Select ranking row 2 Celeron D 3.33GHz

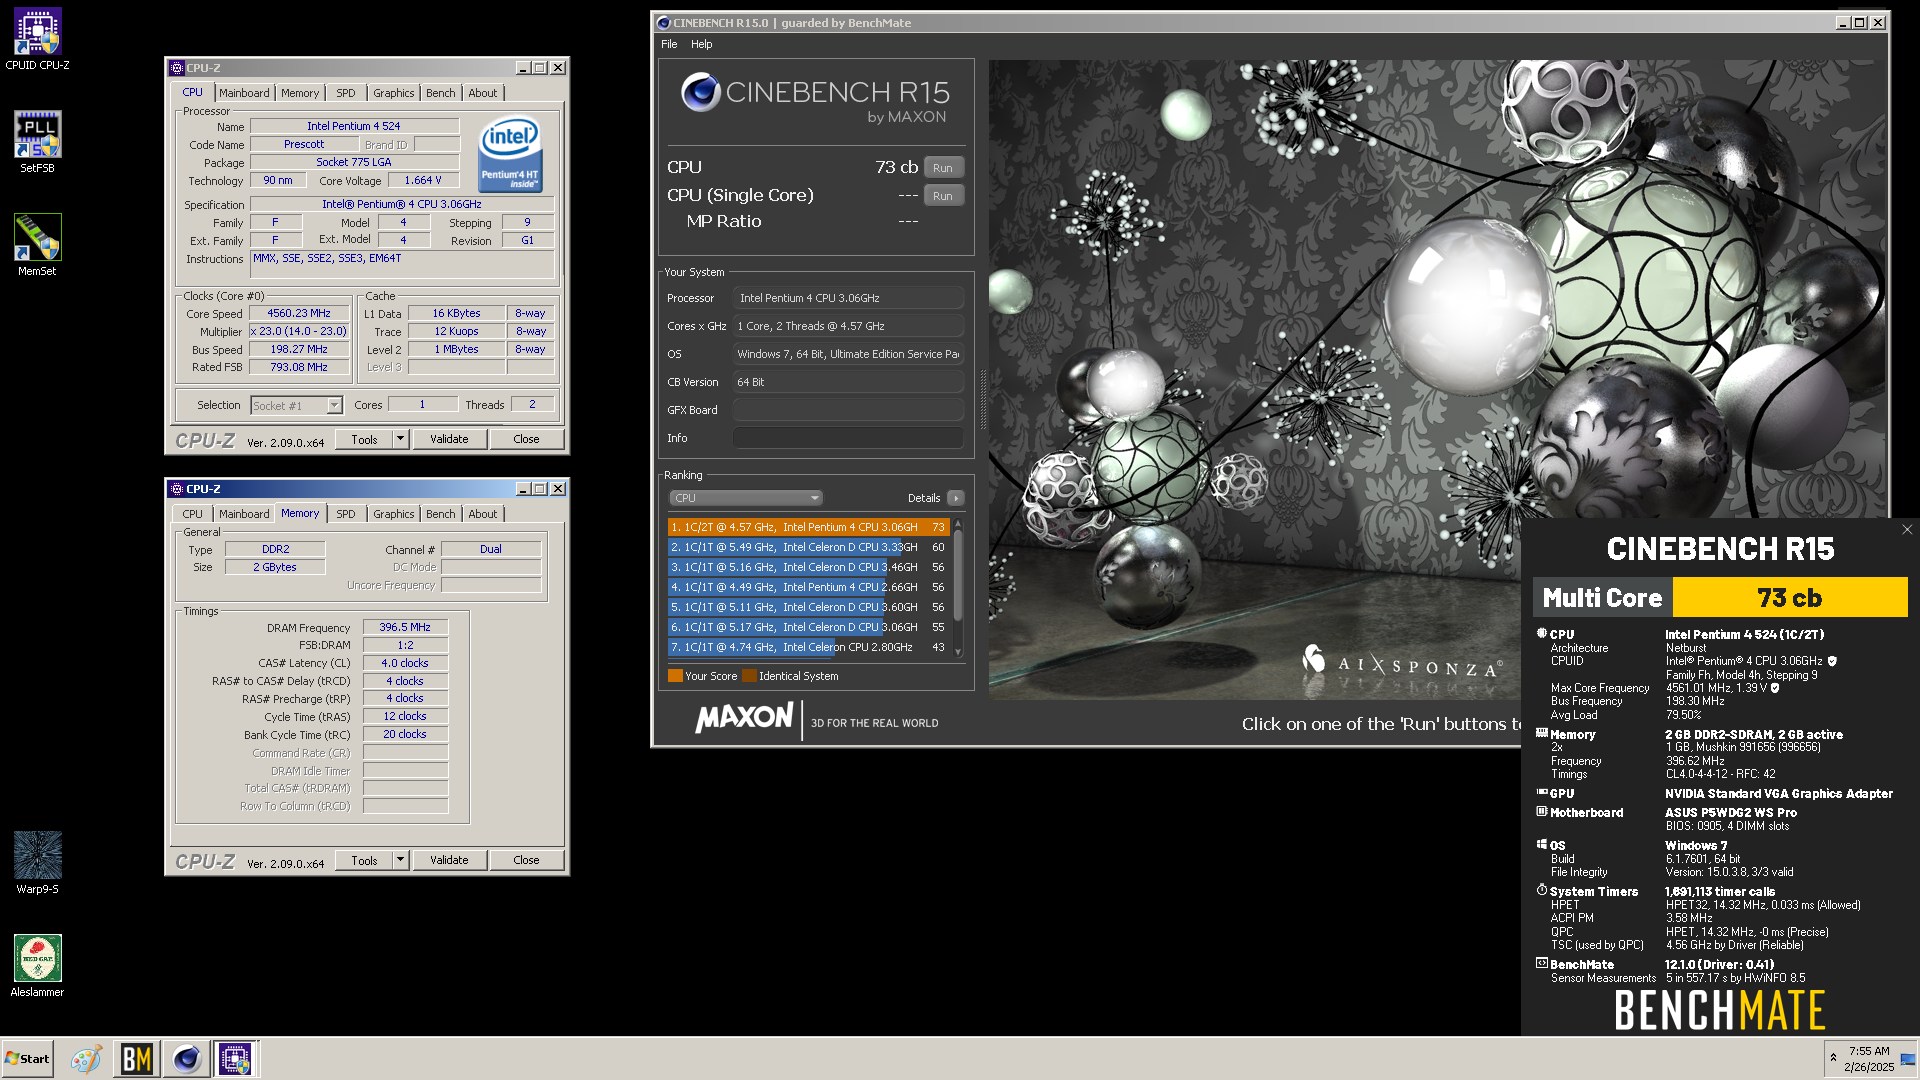(808, 547)
